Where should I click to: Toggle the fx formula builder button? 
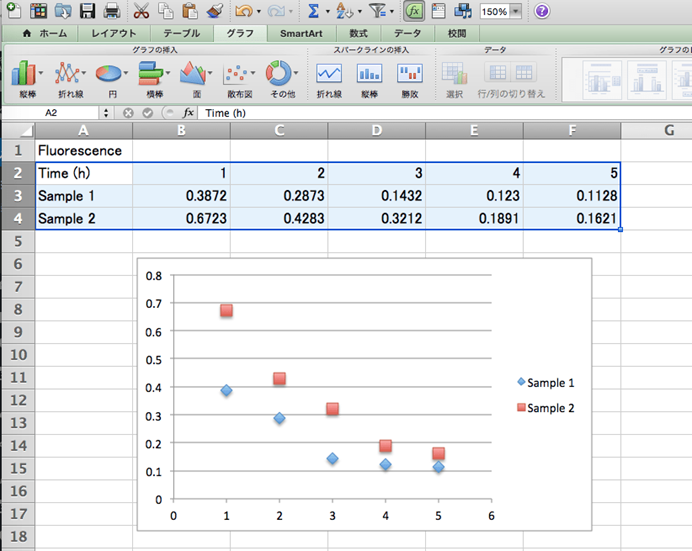click(412, 12)
